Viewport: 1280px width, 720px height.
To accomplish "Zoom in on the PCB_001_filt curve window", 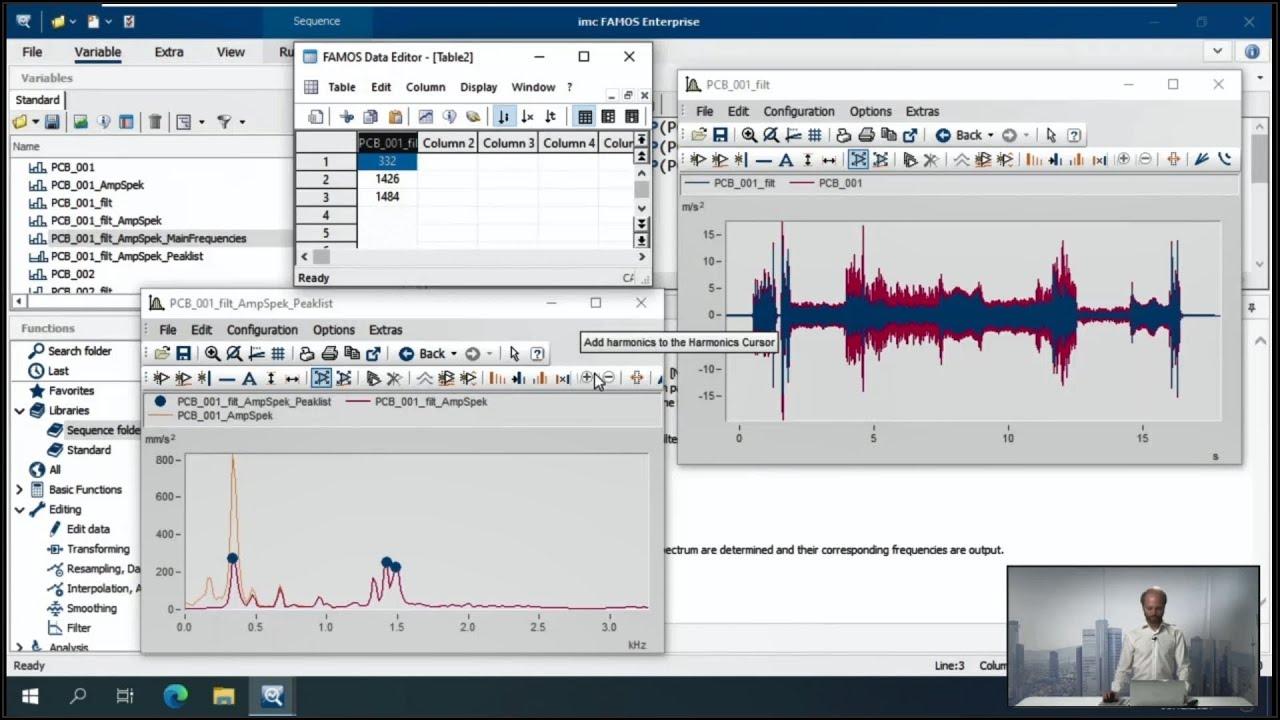I will [749, 135].
